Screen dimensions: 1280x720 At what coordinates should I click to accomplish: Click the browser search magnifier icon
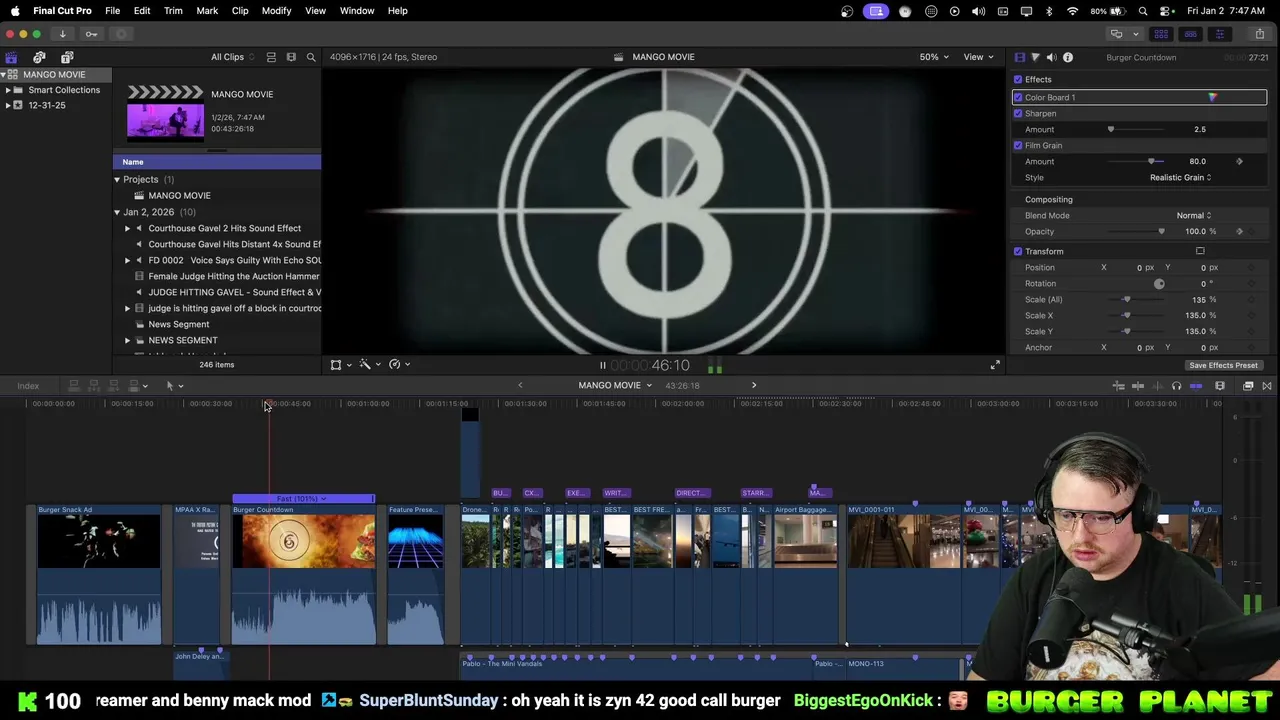(311, 57)
